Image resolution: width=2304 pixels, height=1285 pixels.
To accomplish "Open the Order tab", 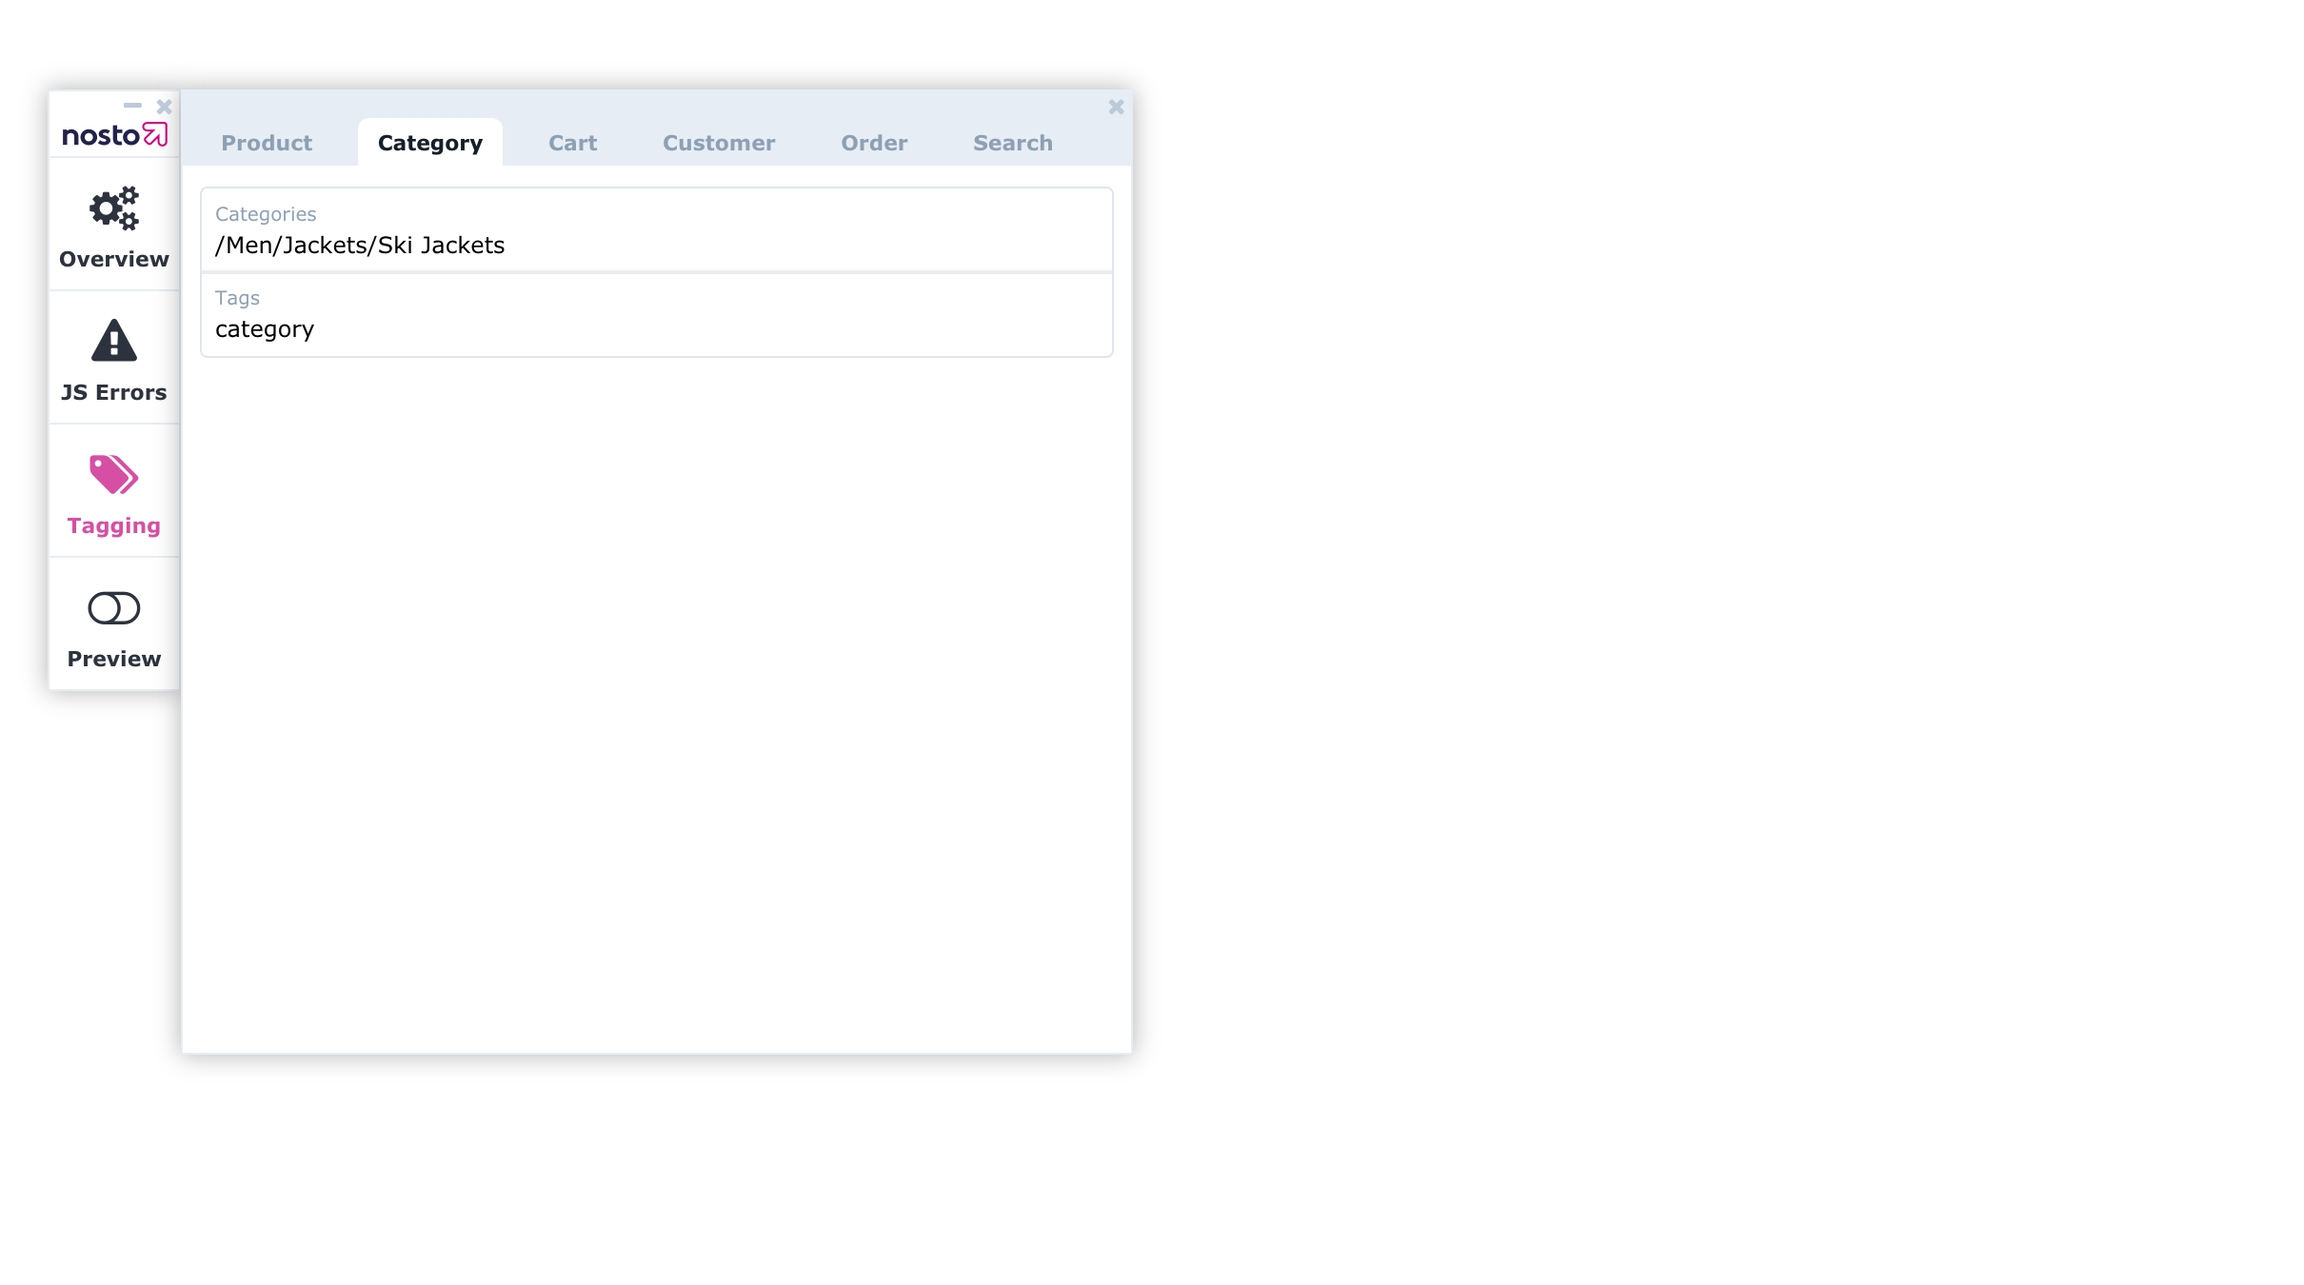I will coord(874,143).
